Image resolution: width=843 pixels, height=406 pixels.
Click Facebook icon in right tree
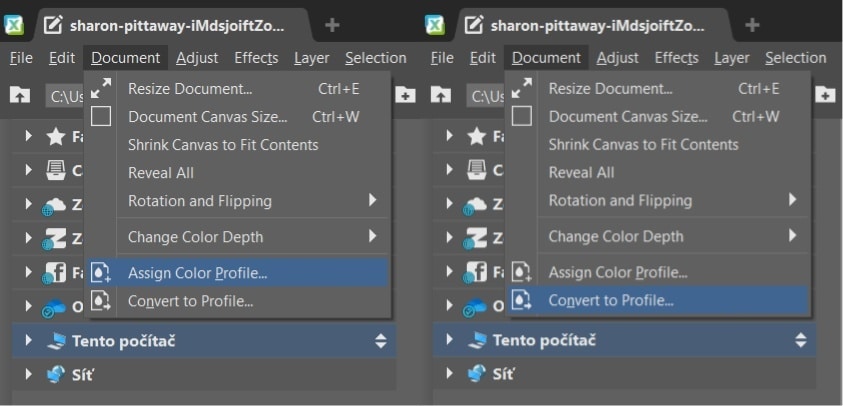pyautogui.click(x=476, y=273)
